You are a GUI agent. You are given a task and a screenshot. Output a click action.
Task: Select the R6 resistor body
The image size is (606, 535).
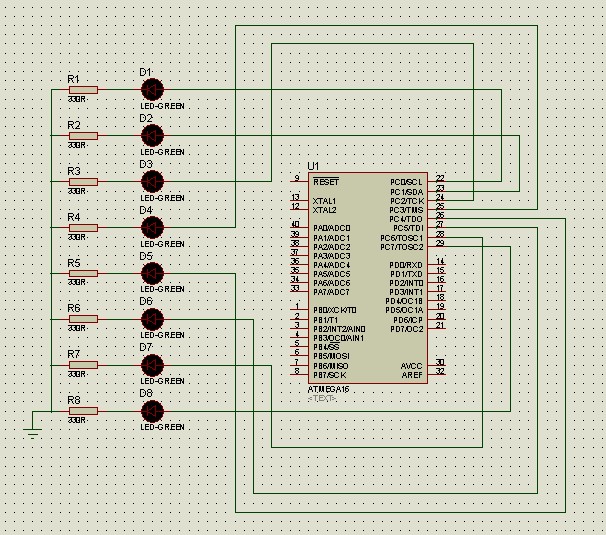coord(83,319)
